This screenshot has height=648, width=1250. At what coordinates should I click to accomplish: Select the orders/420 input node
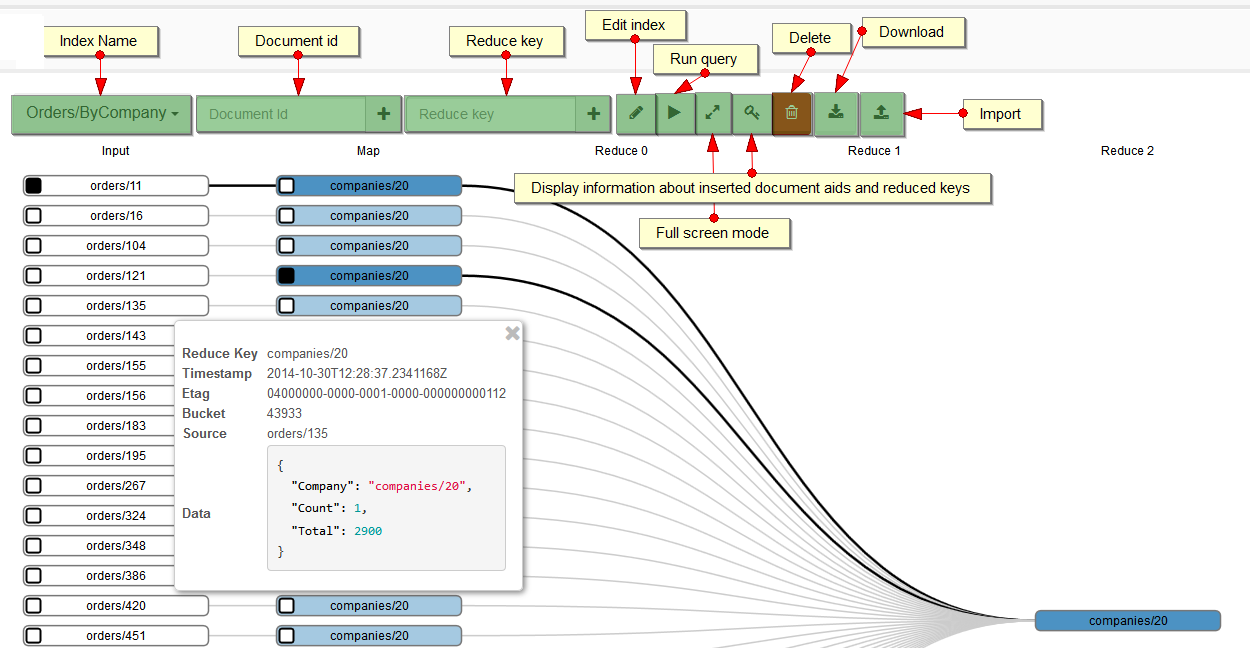pos(116,606)
